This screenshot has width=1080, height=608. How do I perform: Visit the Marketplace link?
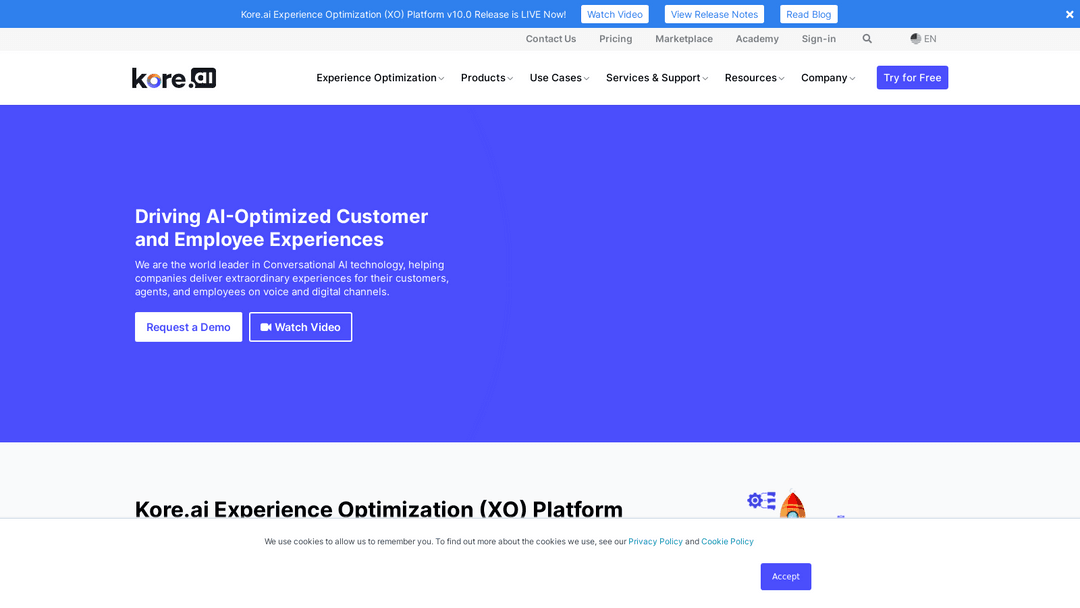(684, 39)
